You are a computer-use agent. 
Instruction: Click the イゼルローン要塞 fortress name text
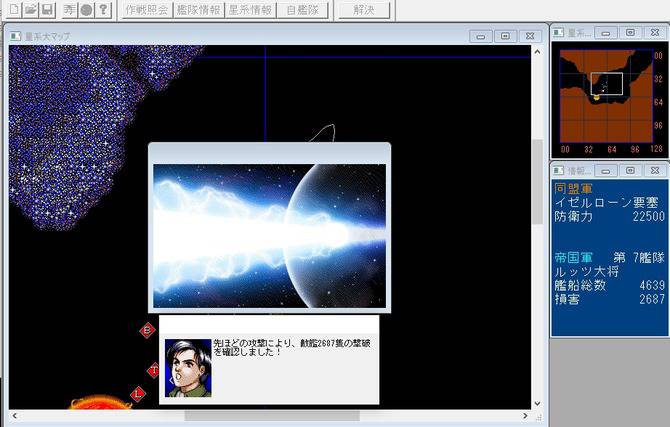606,202
